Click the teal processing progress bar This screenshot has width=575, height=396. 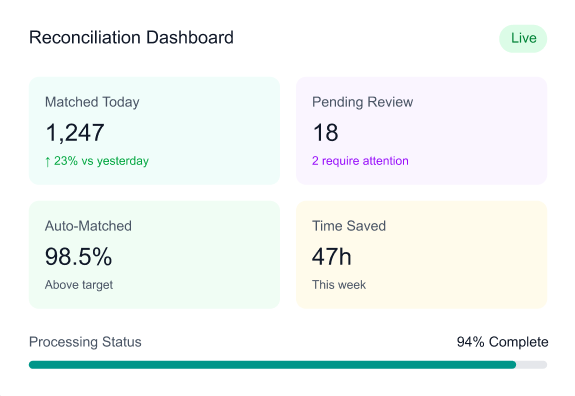tap(272, 365)
